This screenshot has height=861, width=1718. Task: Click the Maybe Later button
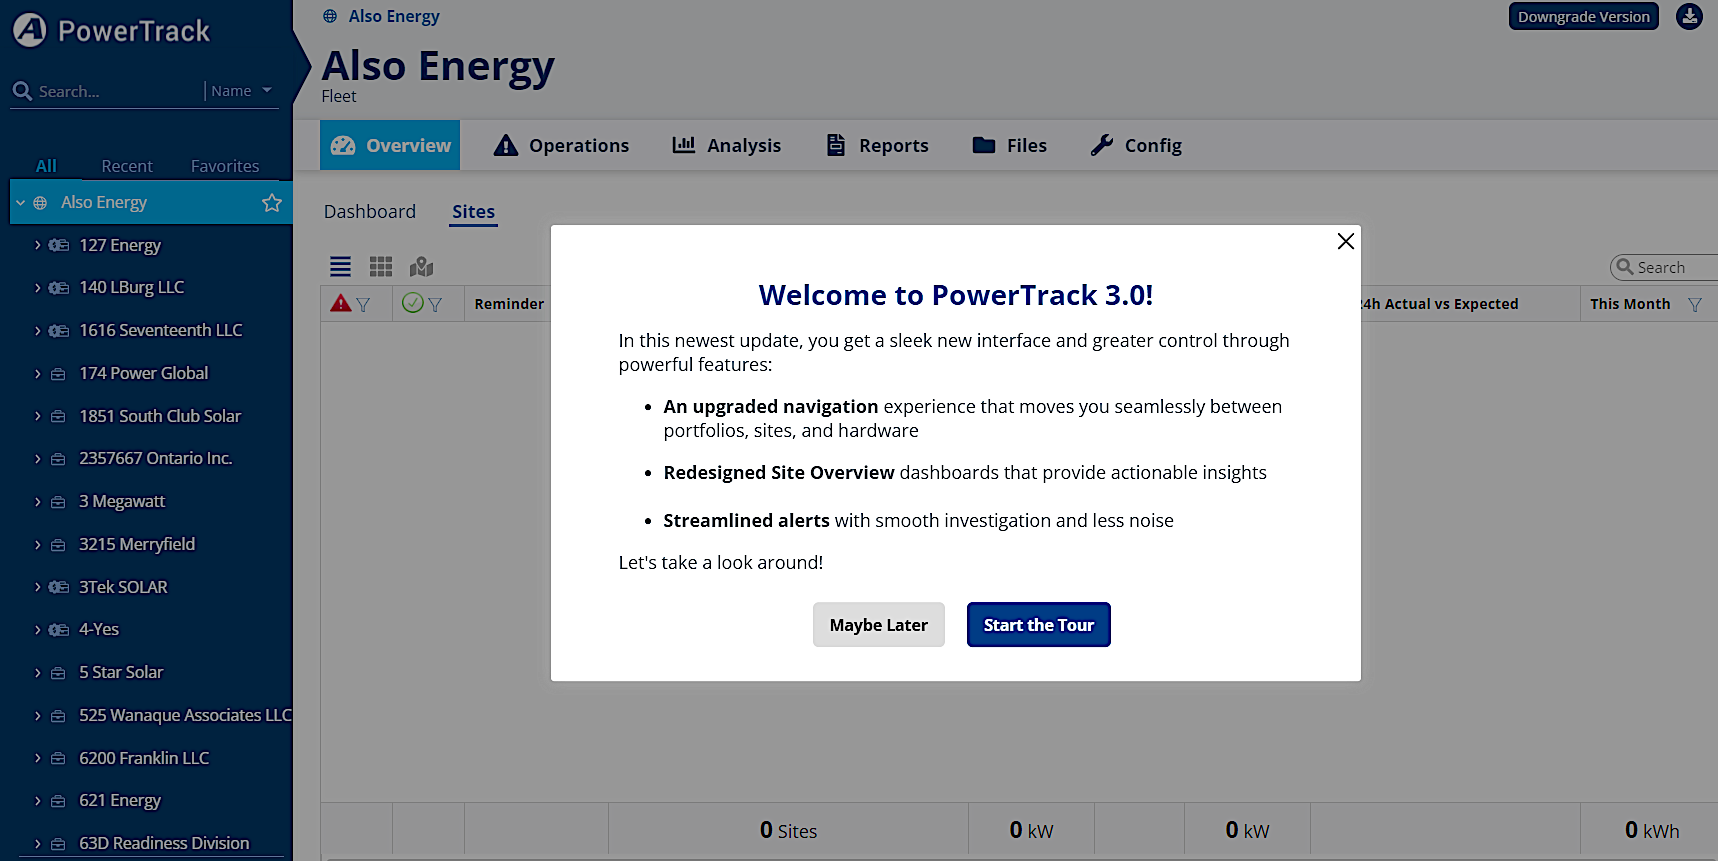(x=879, y=625)
